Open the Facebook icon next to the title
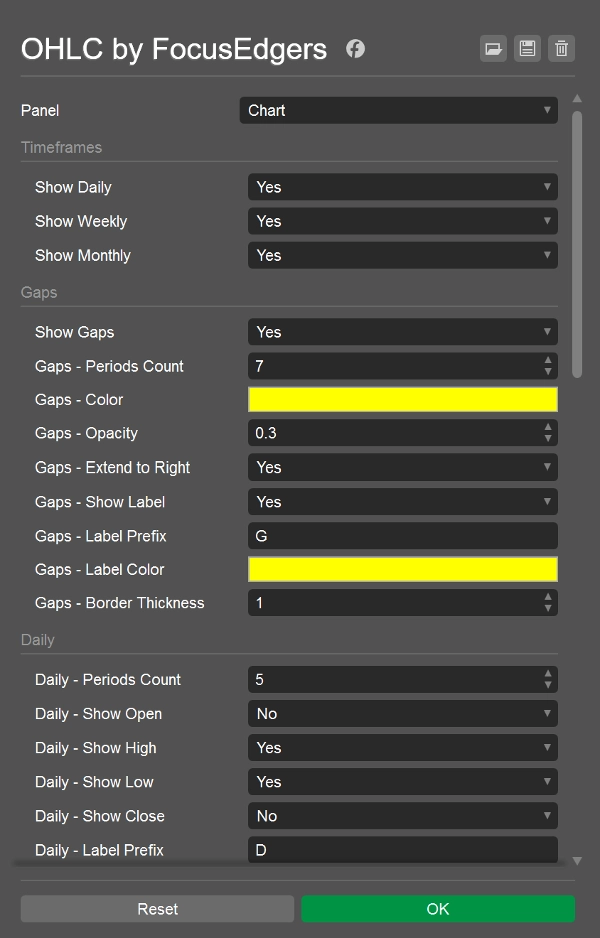The height and width of the screenshot is (938, 600). (x=355, y=48)
